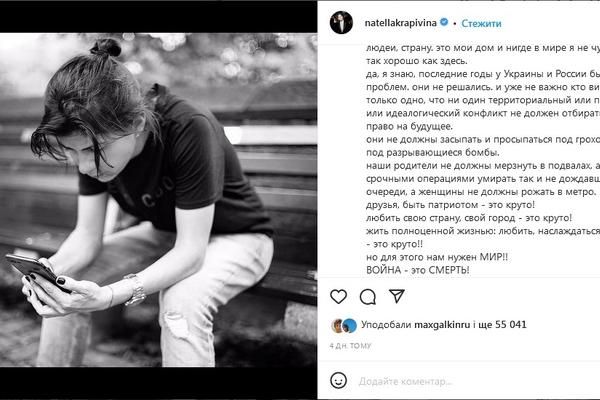Click caption line 'под разрывающиеся бомбы.'
Viewport: 600px width, 400px height.
coord(432,153)
